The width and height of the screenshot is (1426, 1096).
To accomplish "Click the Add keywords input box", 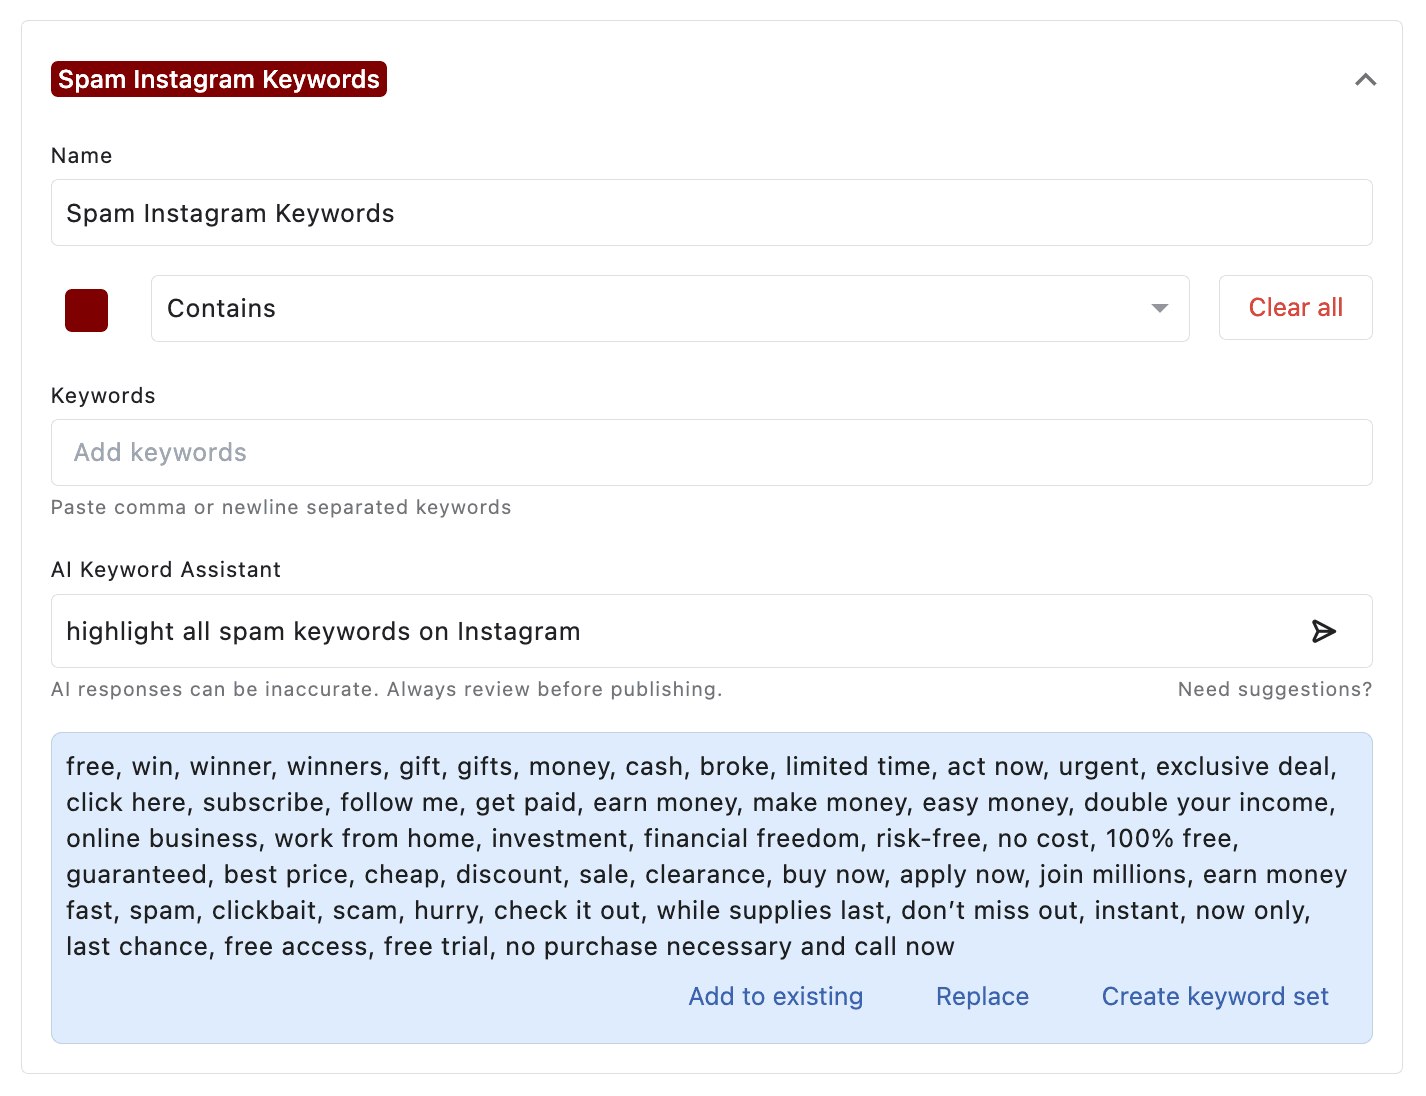I will tap(711, 453).
